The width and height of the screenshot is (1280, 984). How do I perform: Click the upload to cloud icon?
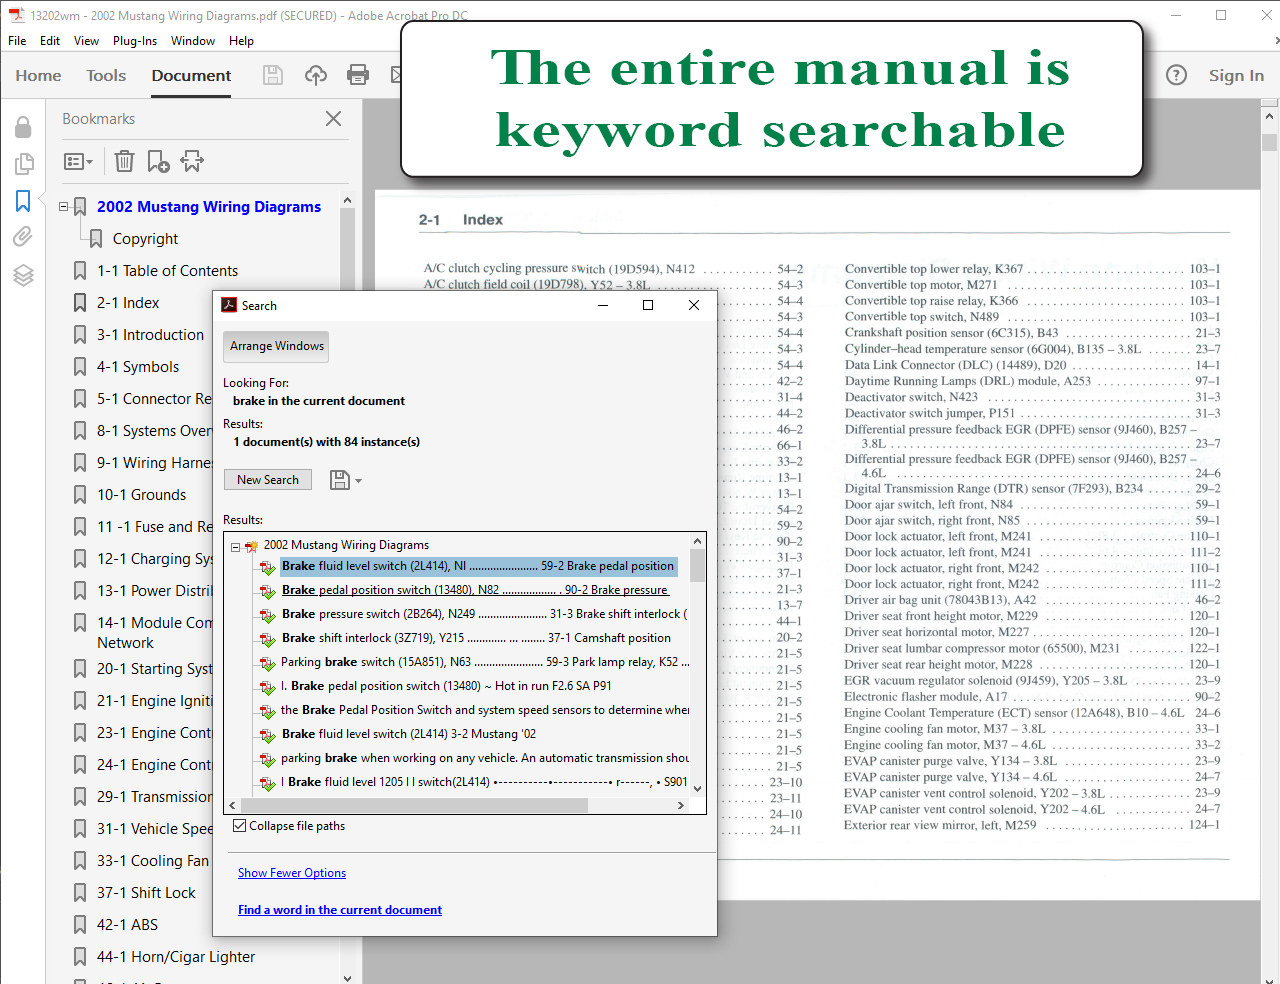[x=315, y=75]
